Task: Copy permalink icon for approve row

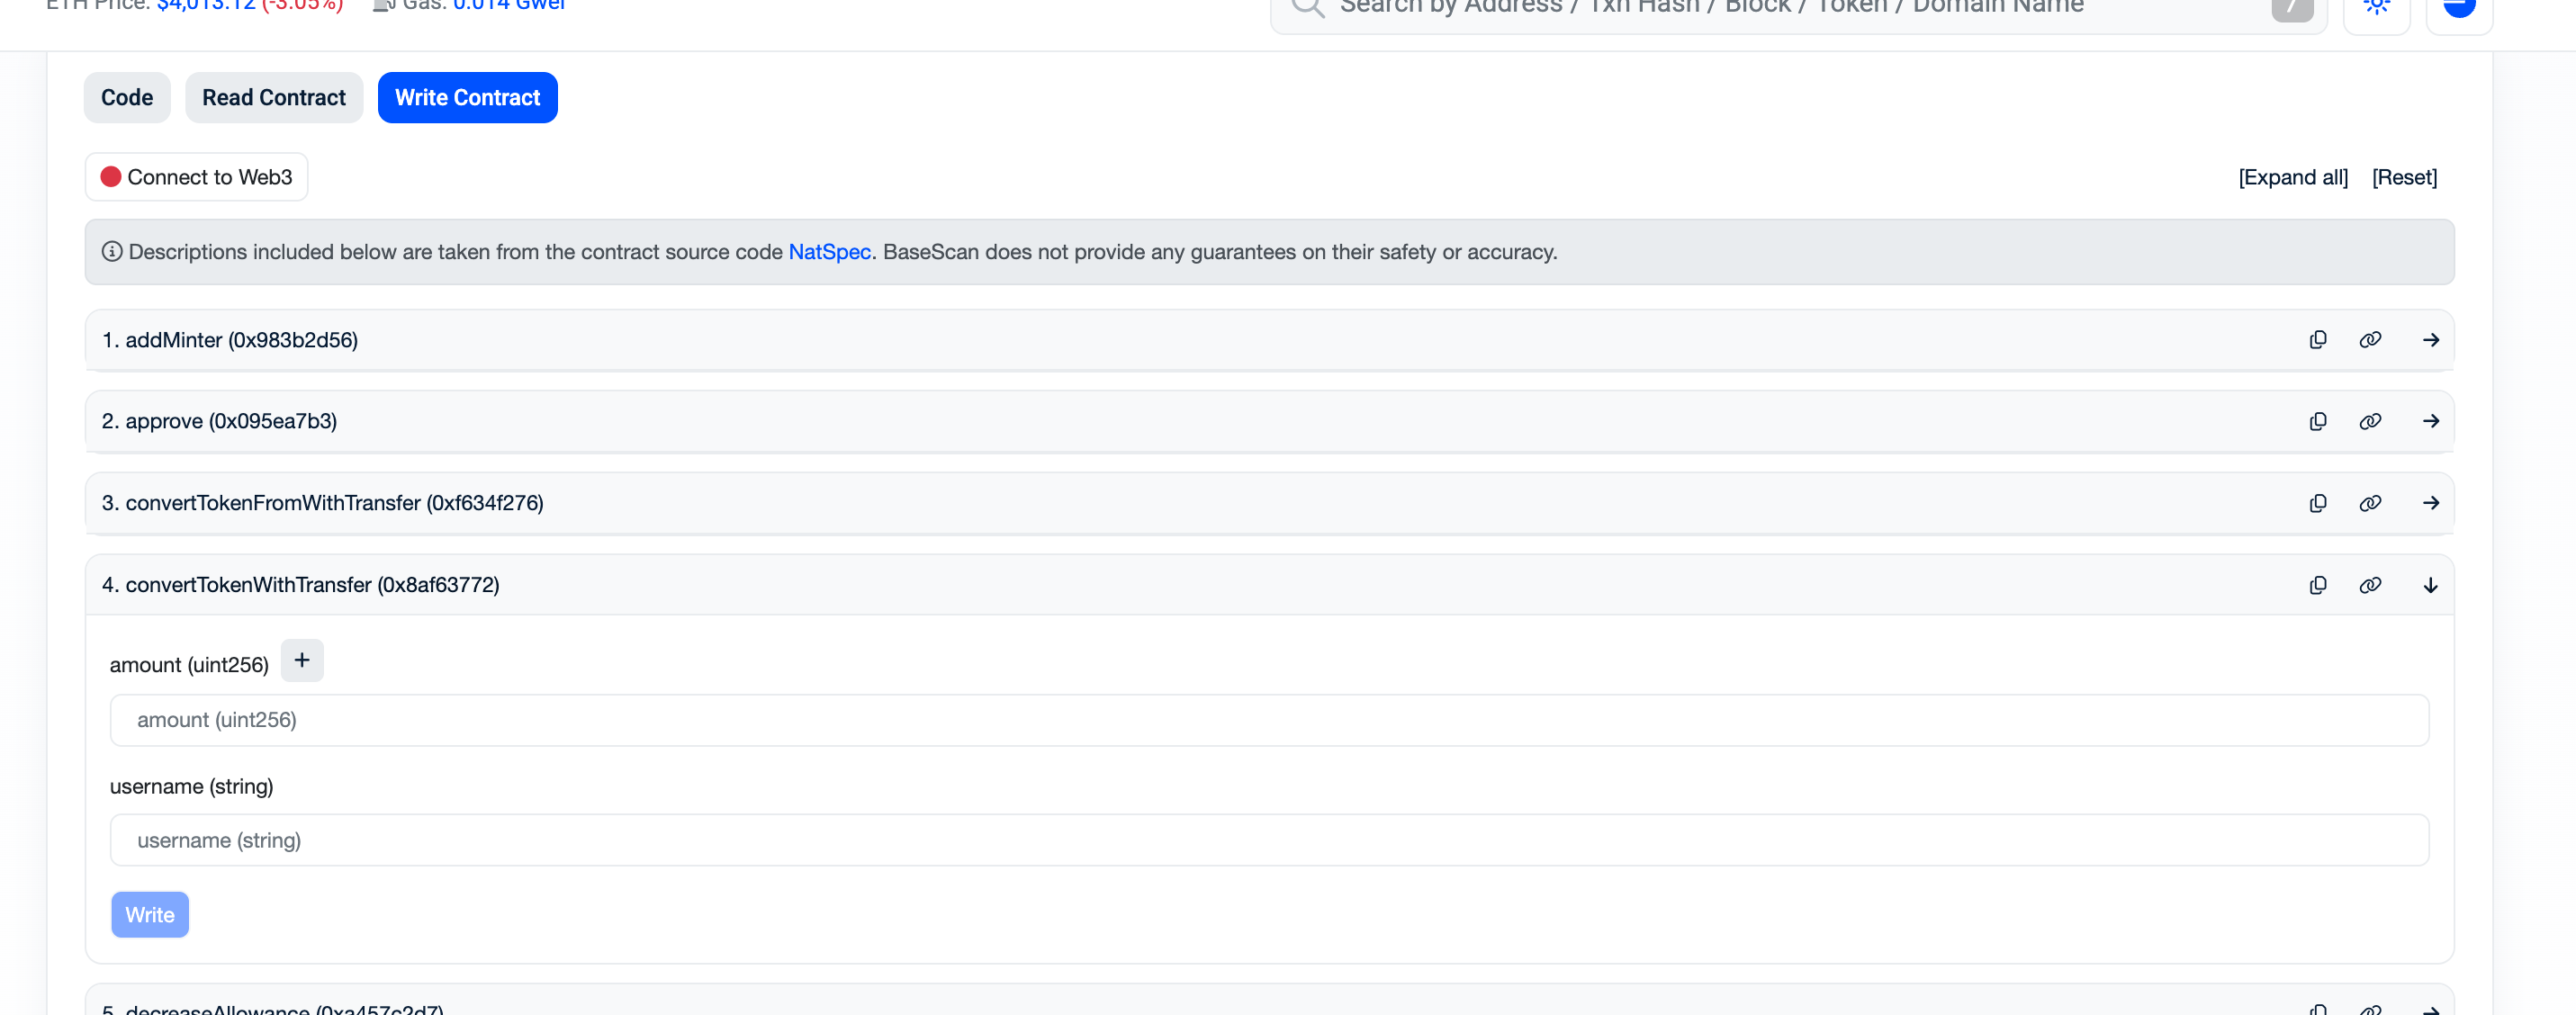Action: (2369, 421)
